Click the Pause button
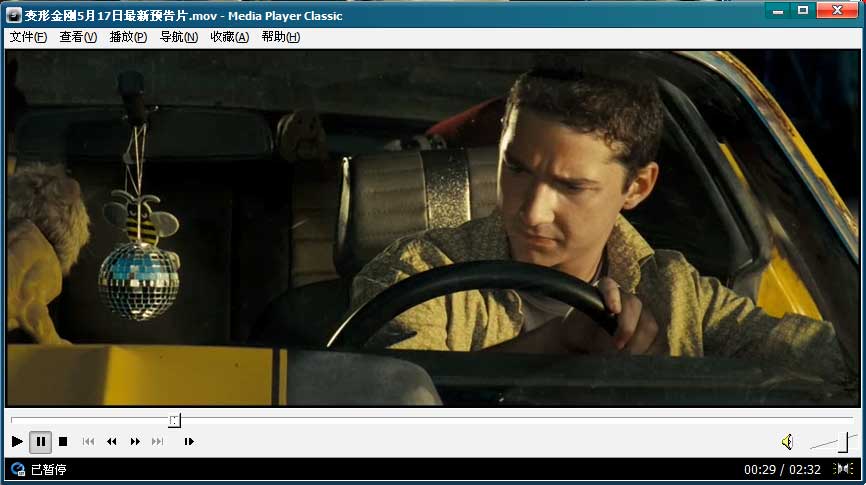This screenshot has height=485, width=866. tap(41, 441)
